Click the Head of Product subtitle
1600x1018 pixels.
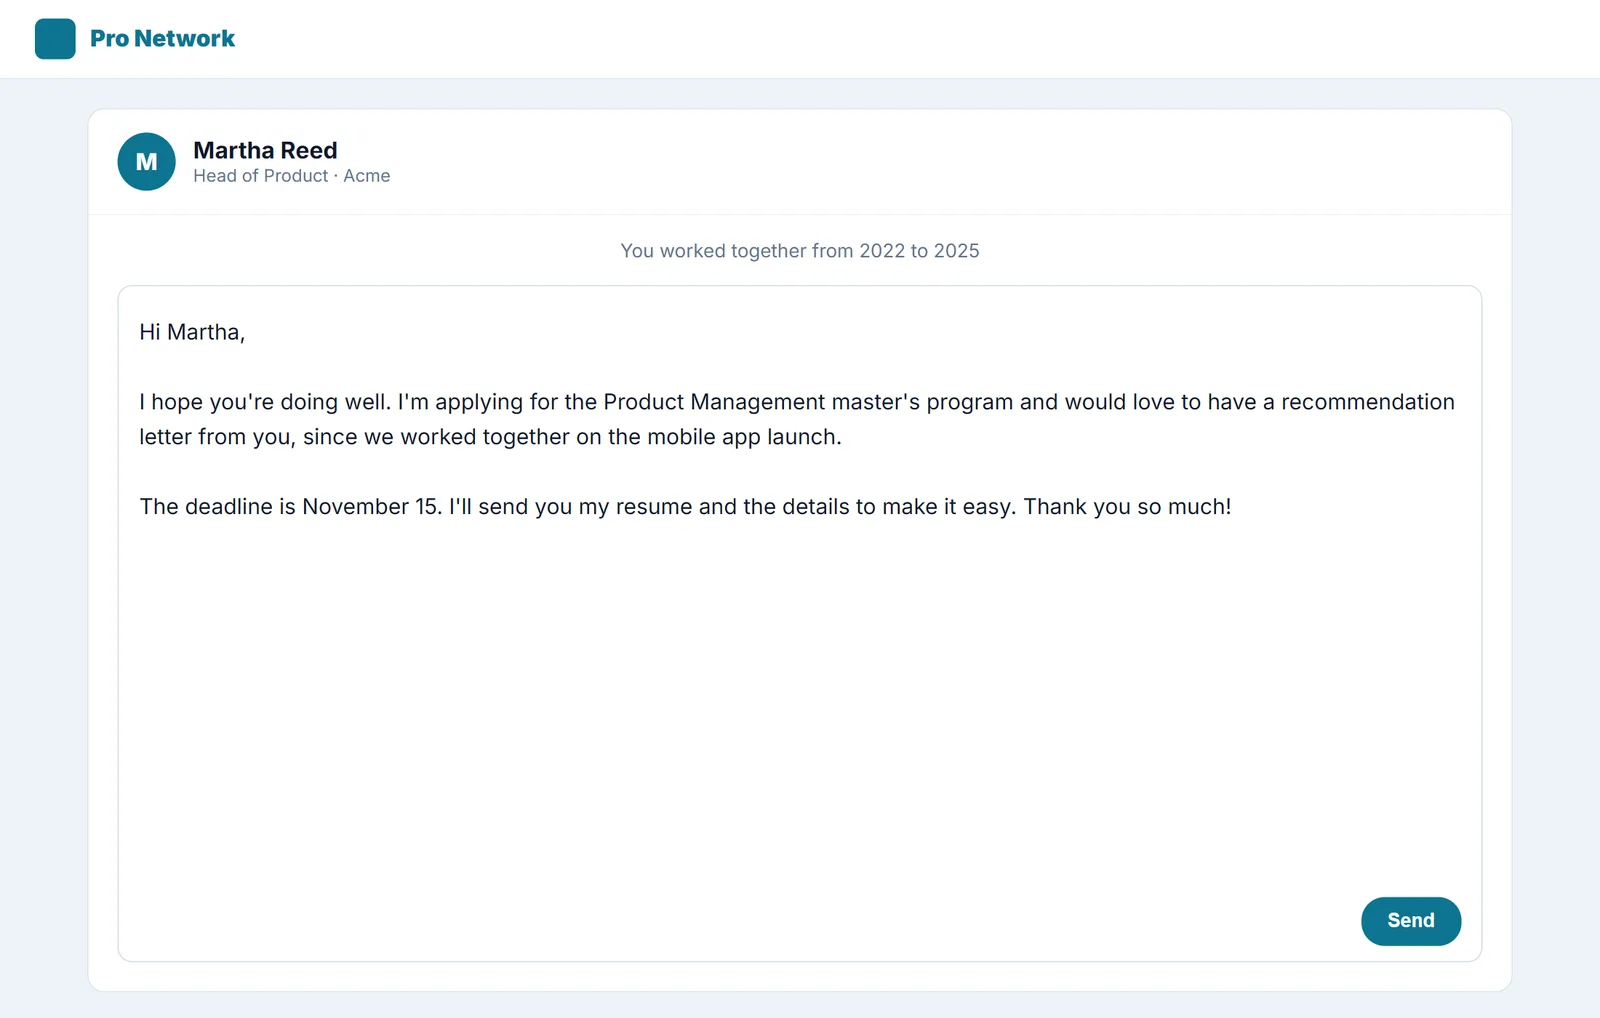tap(260, 176)
